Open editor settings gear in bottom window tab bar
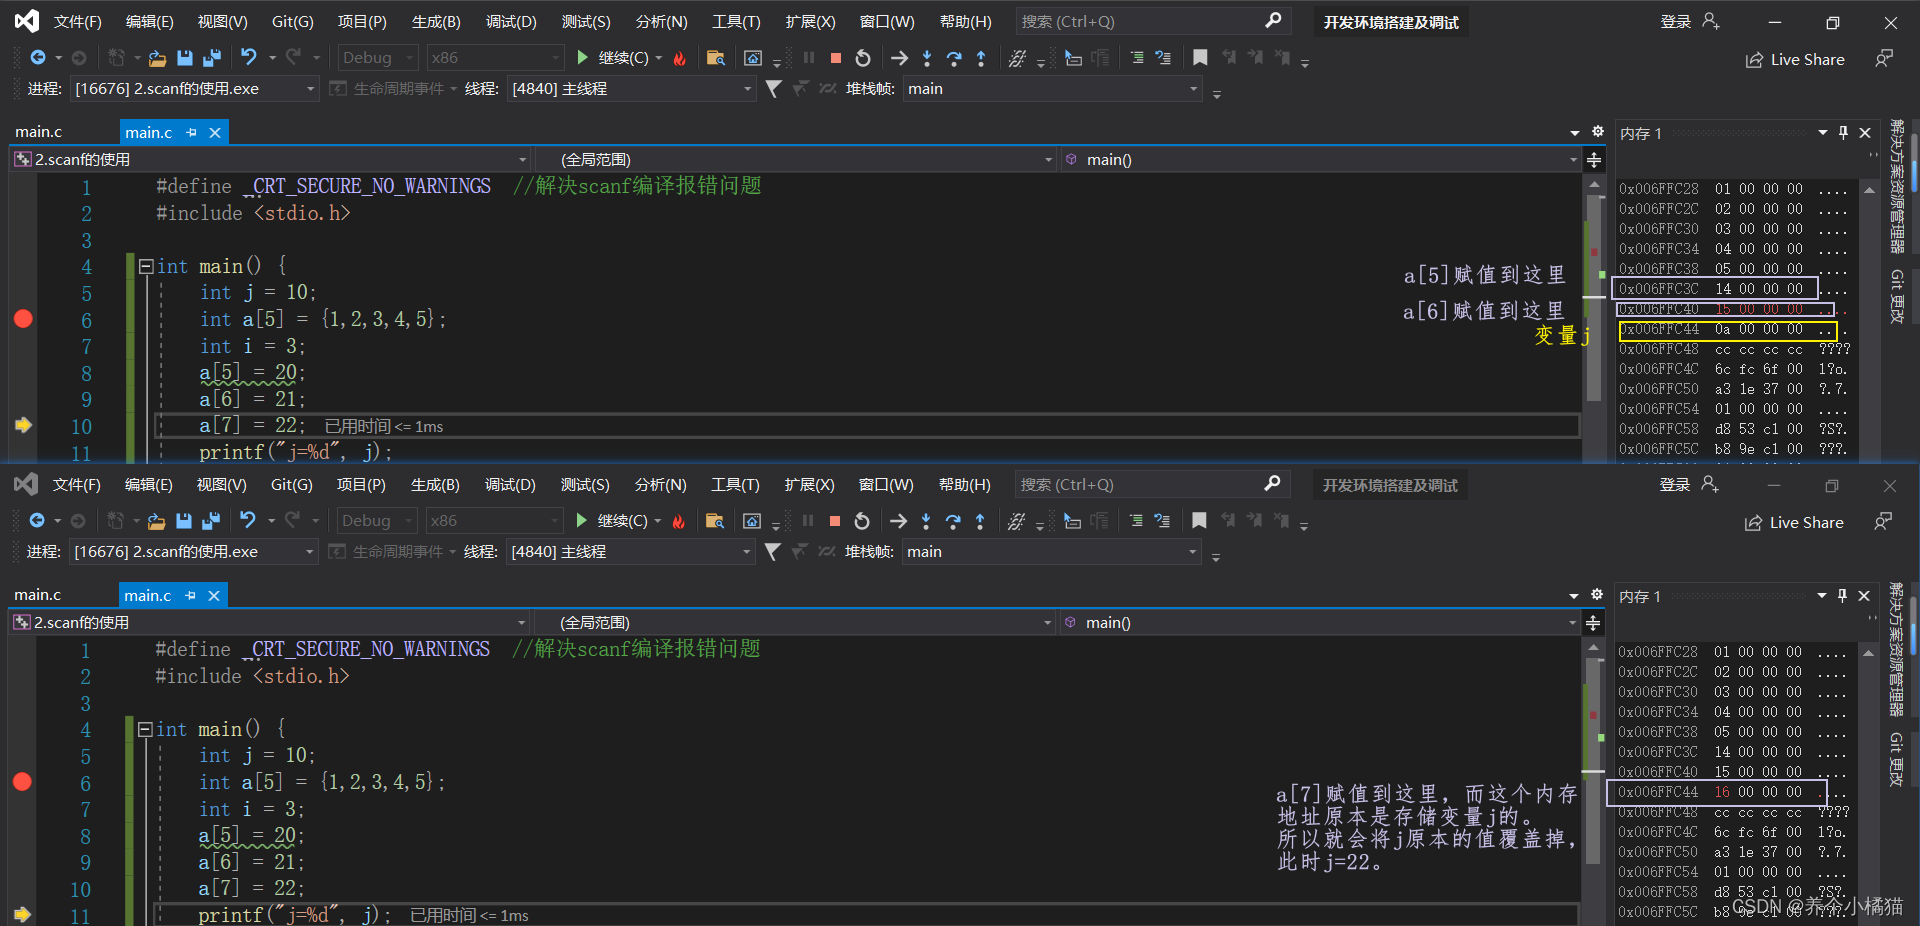 click(1597, 595)
